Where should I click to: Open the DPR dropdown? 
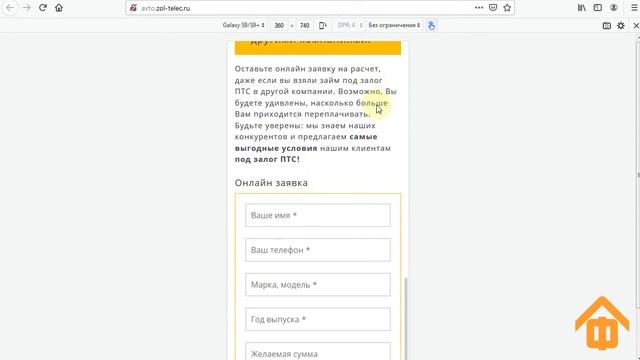coord(350,25)
